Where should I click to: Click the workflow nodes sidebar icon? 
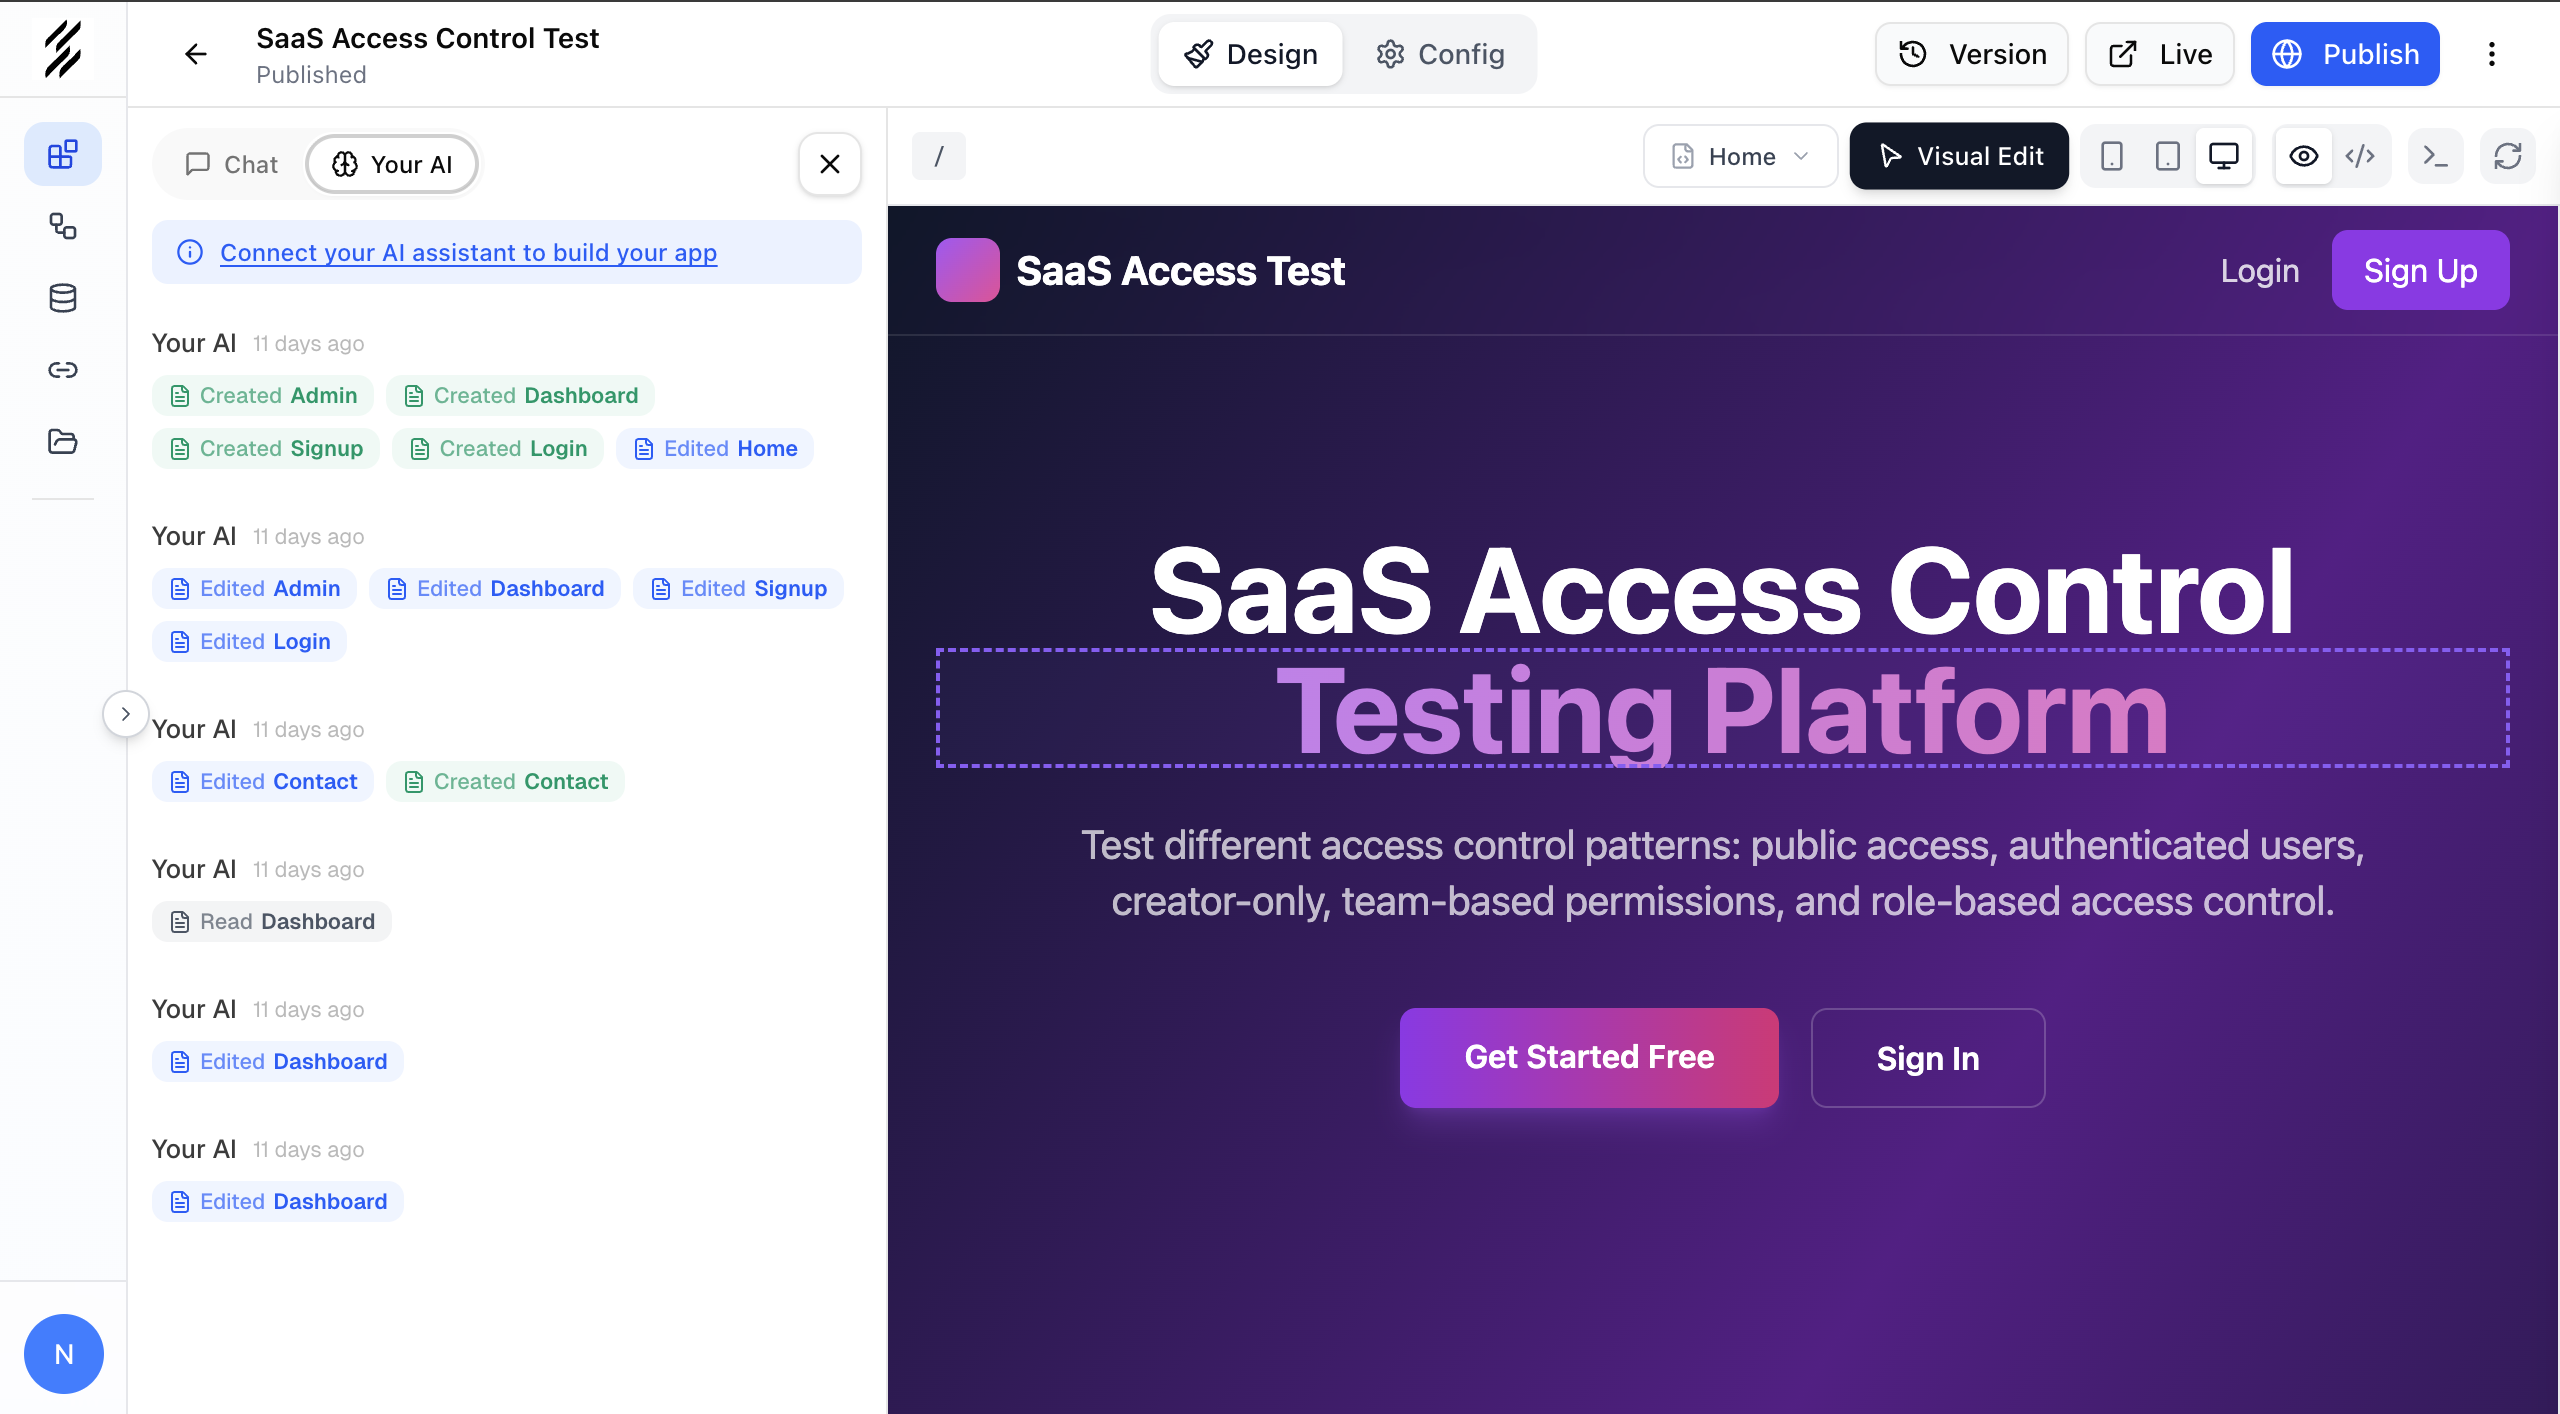click(x=62, y=226)
